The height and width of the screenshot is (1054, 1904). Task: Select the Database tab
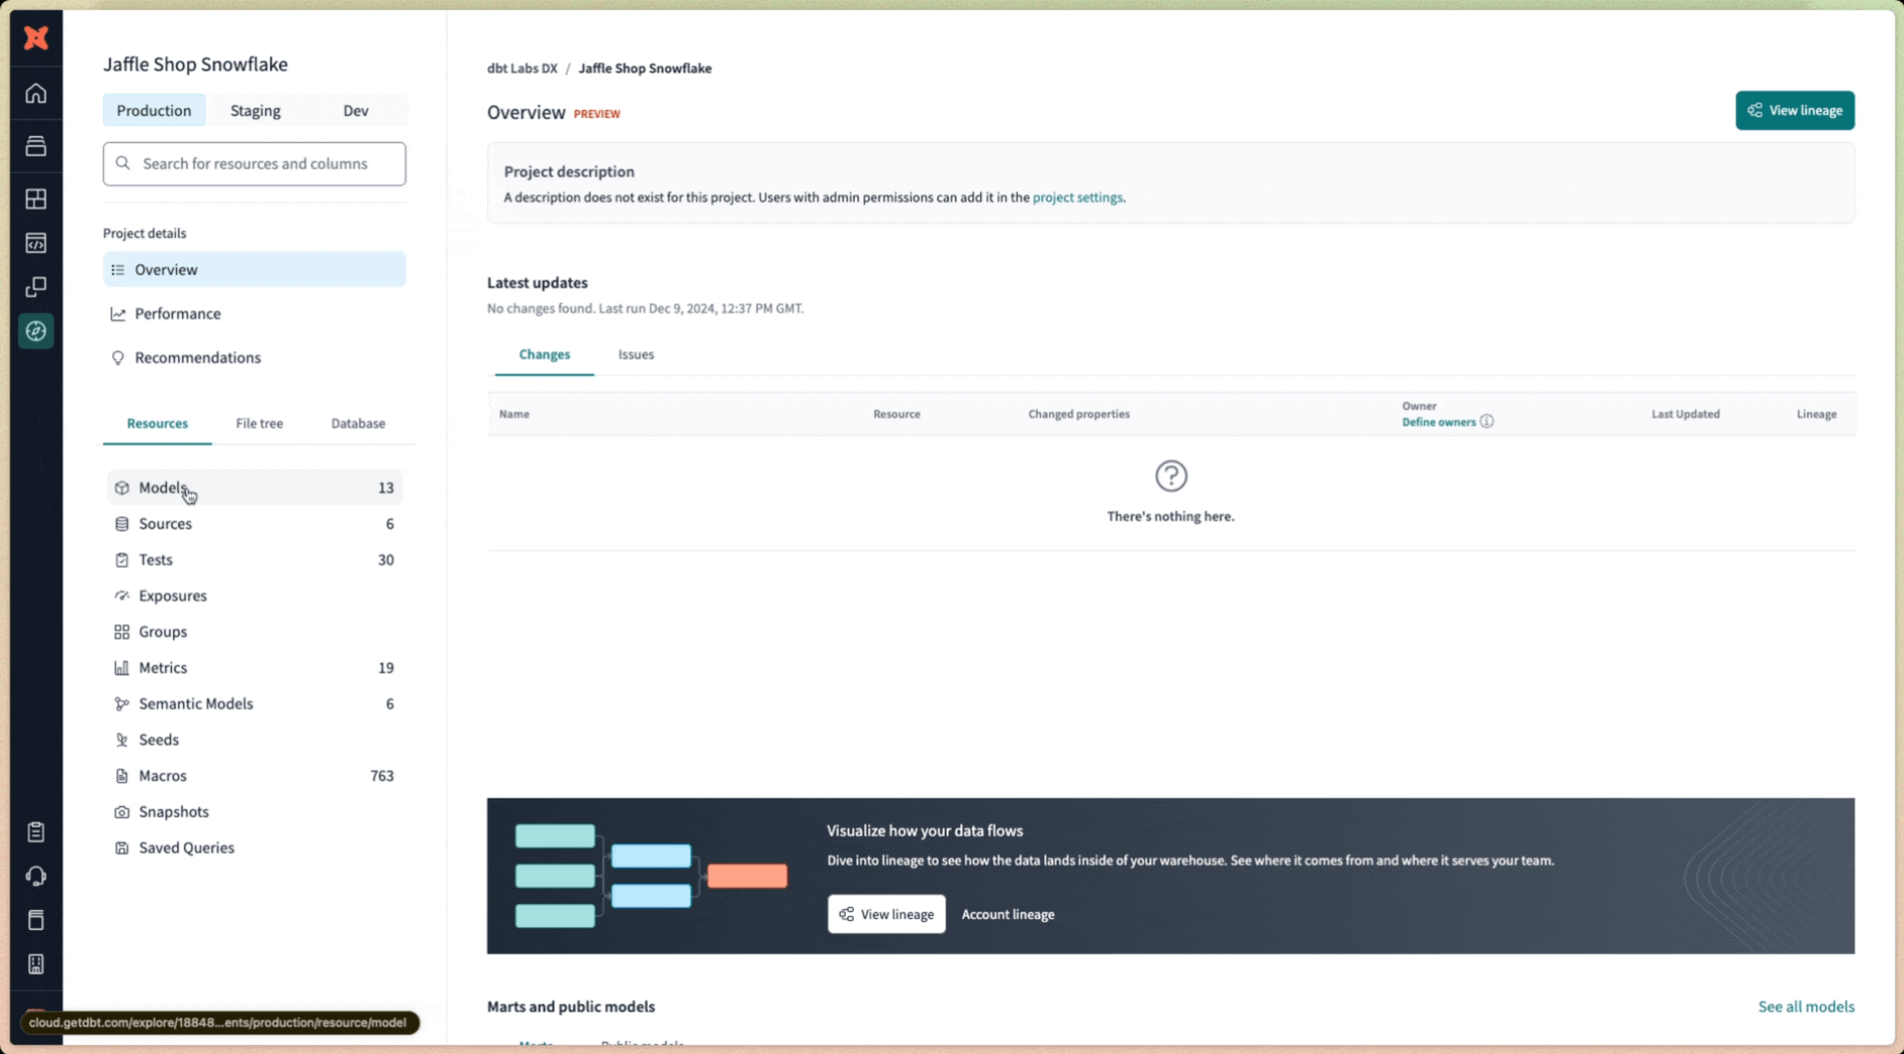[x=357, y=423]
